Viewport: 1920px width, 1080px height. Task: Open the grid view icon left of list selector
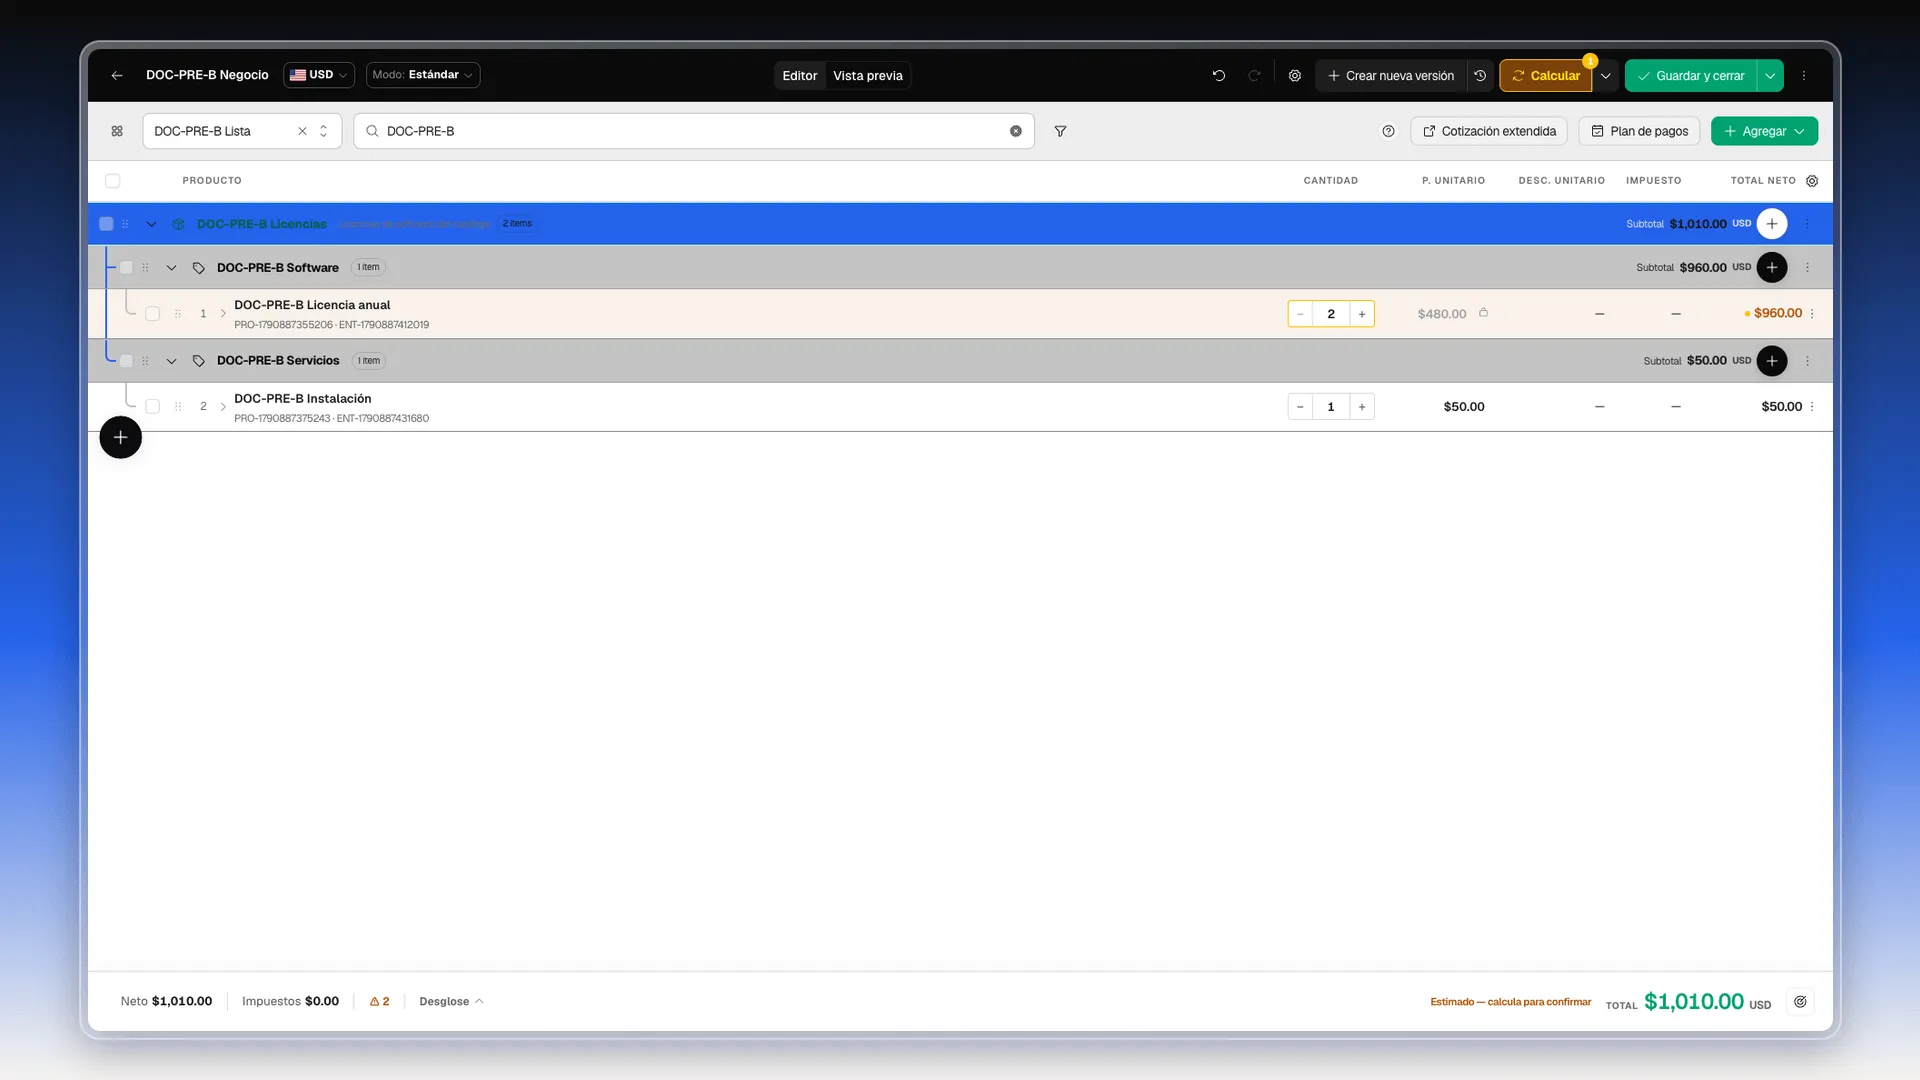(x=117, y=131)
